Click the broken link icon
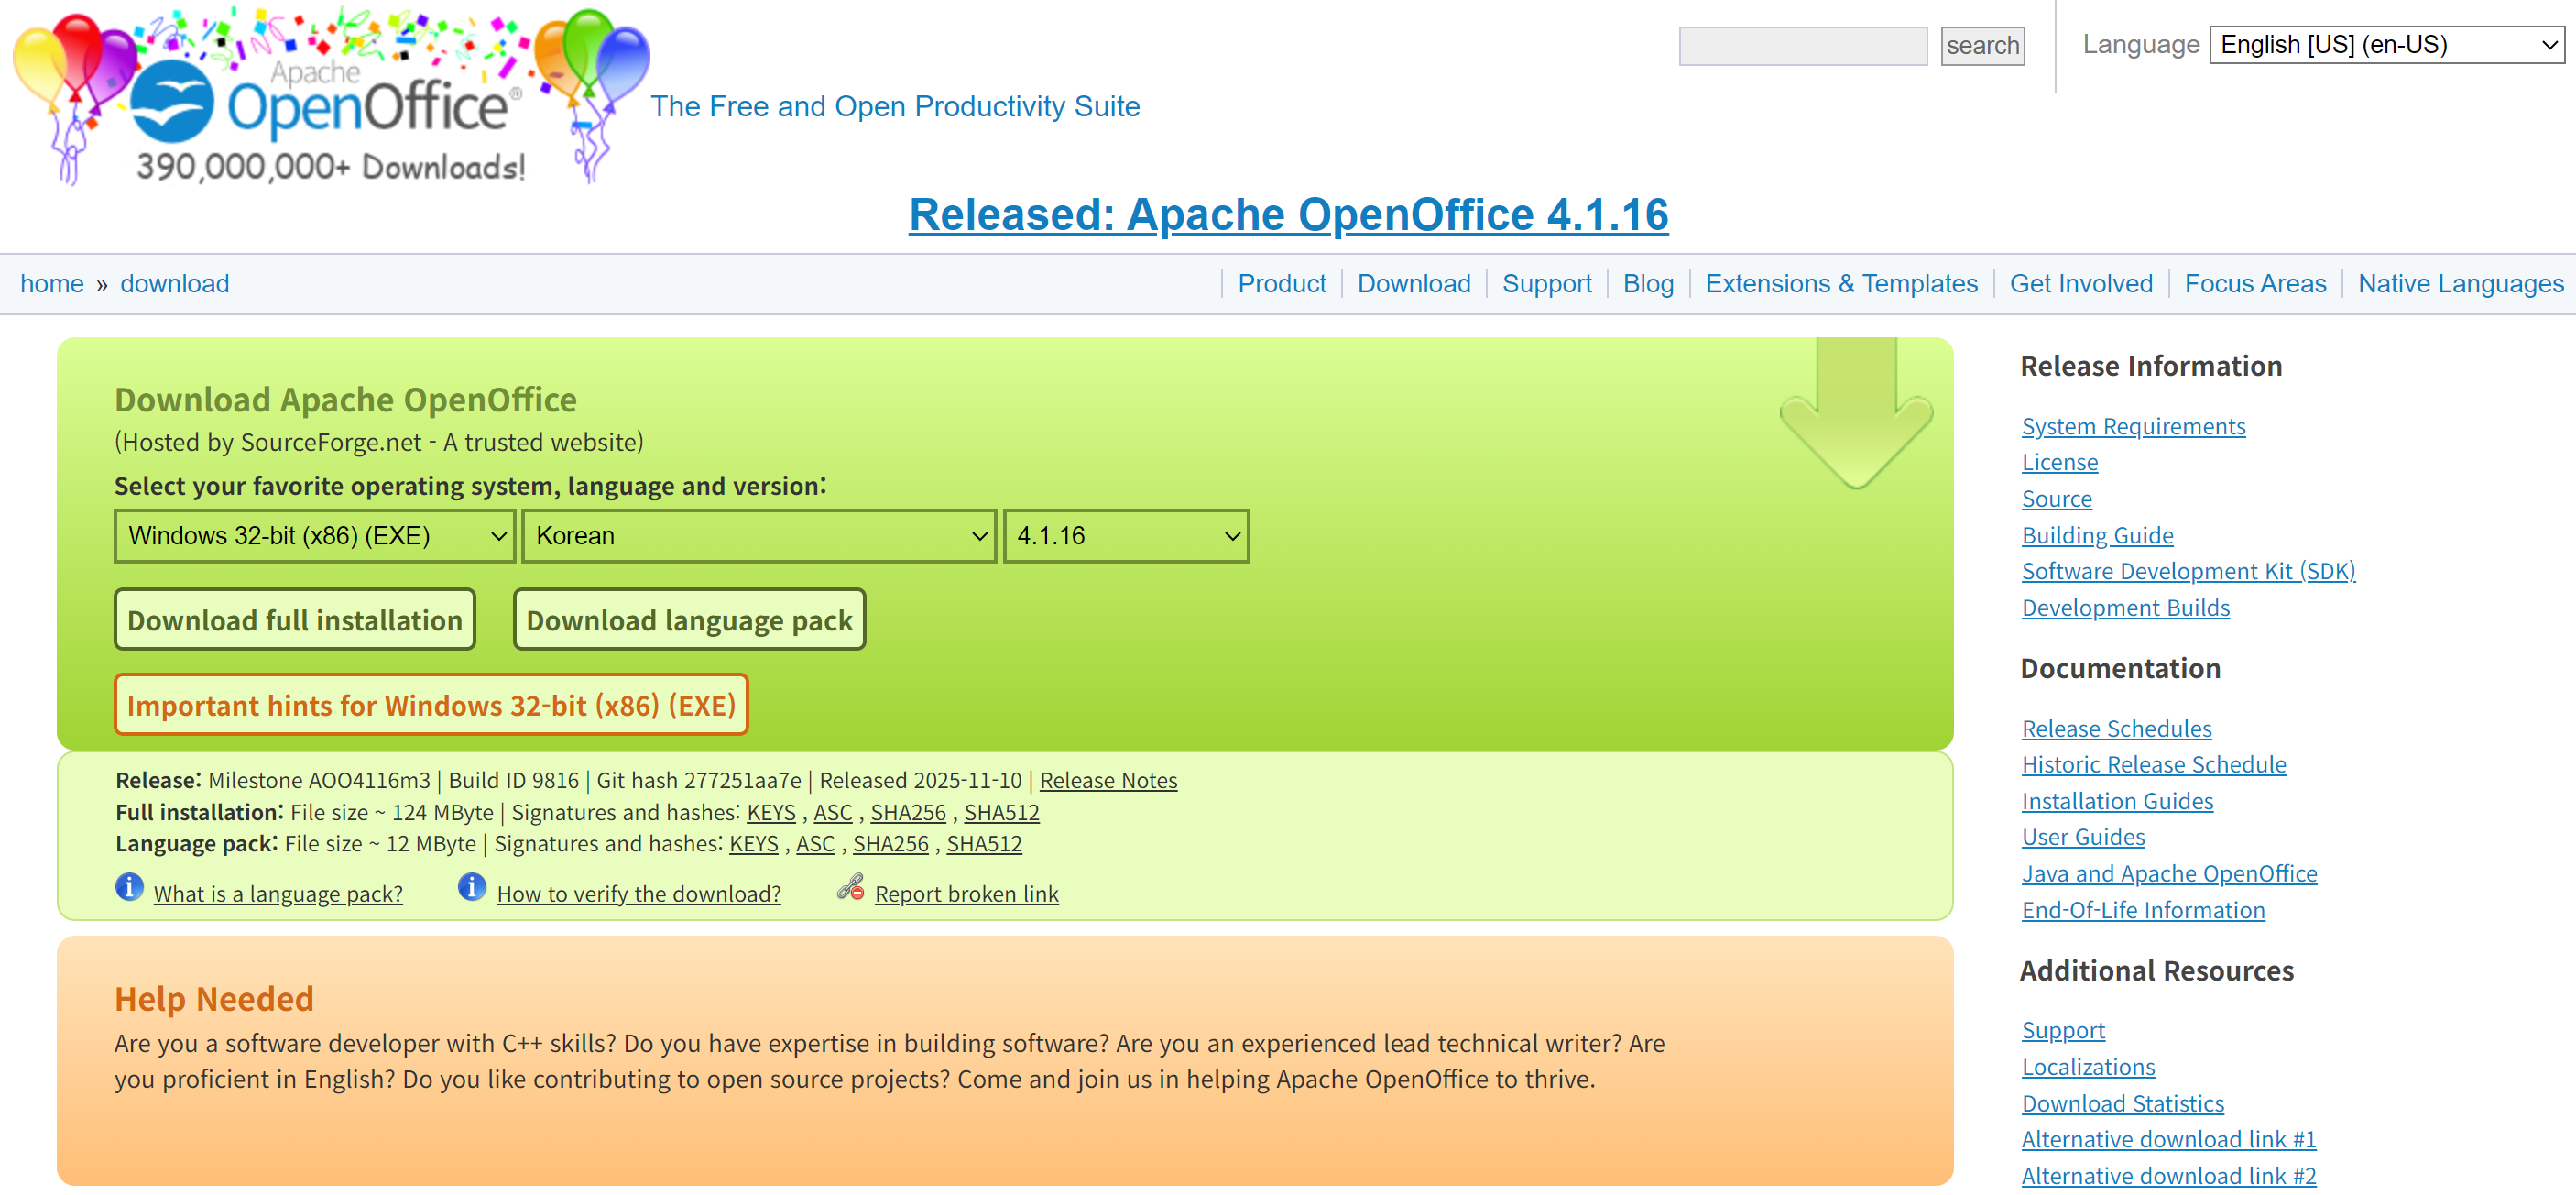Viewport: 2576px width, 1195px height. coord(851,887)
